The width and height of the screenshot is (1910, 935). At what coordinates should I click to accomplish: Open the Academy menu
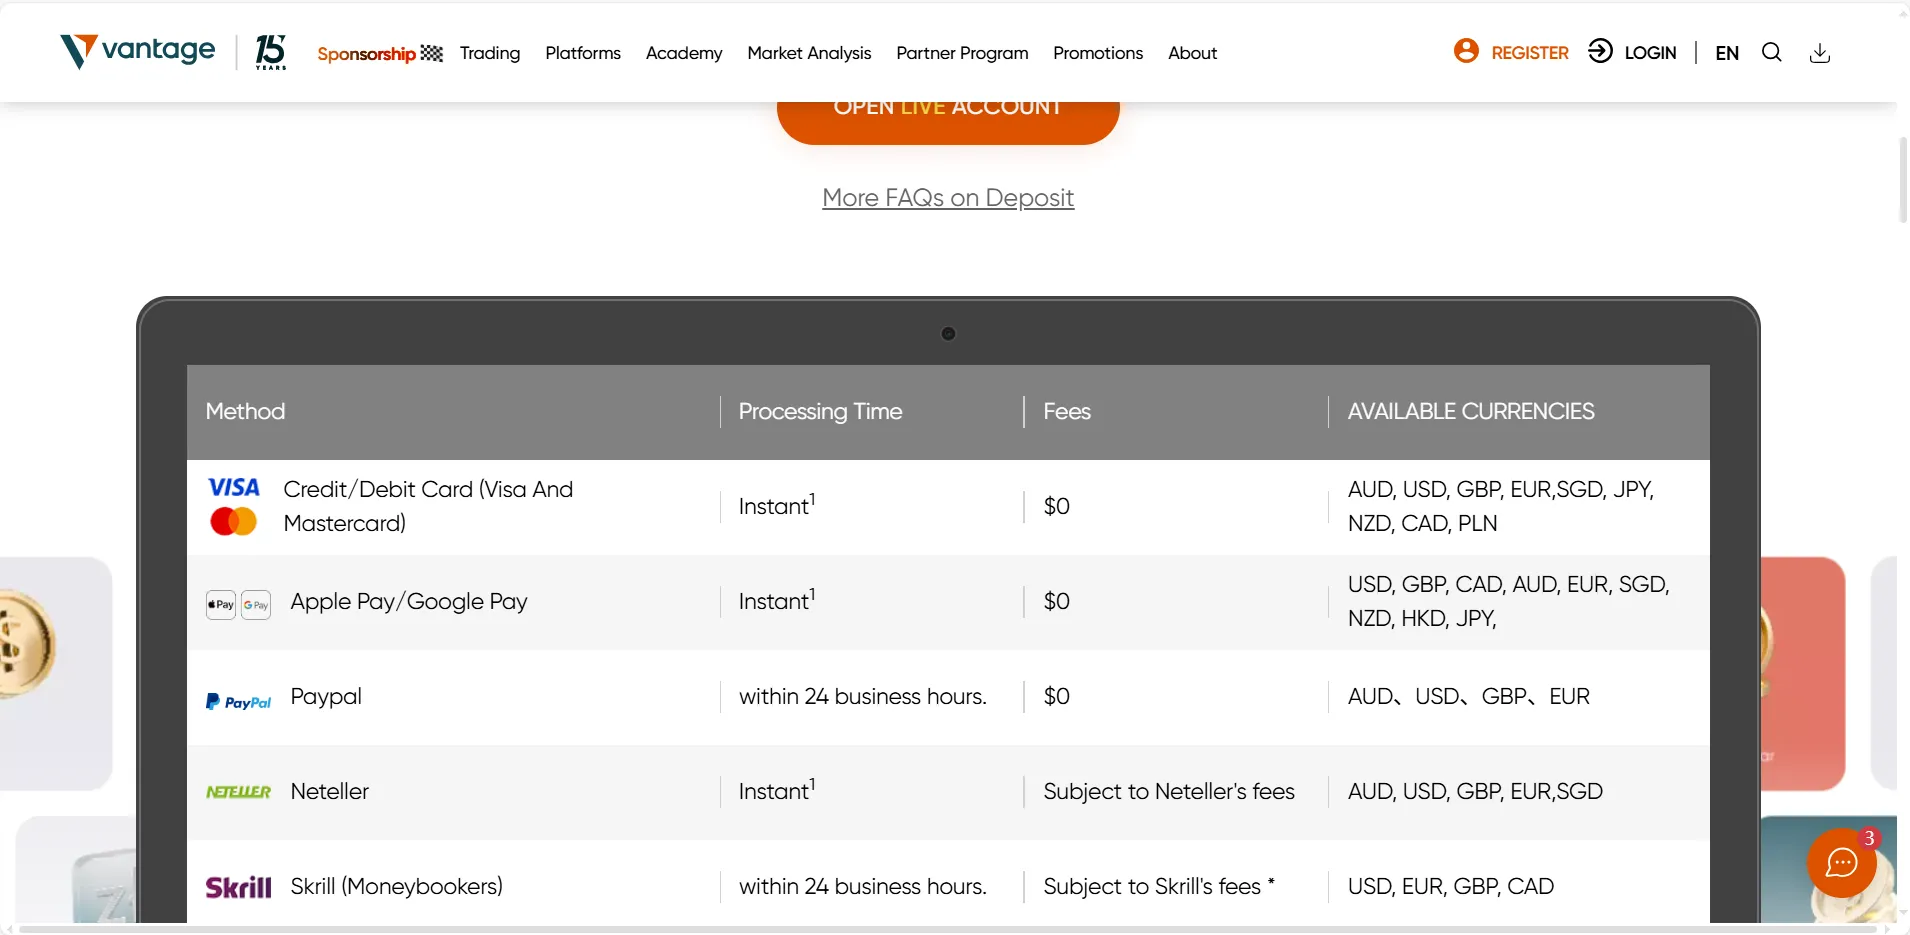click(684, 53)
